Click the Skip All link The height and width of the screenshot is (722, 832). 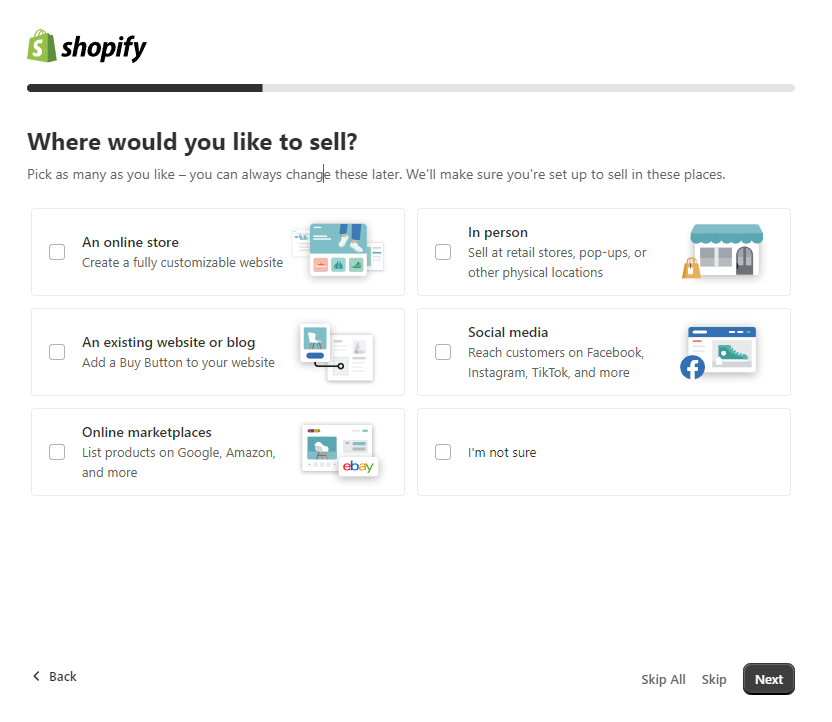click(663, 680)
